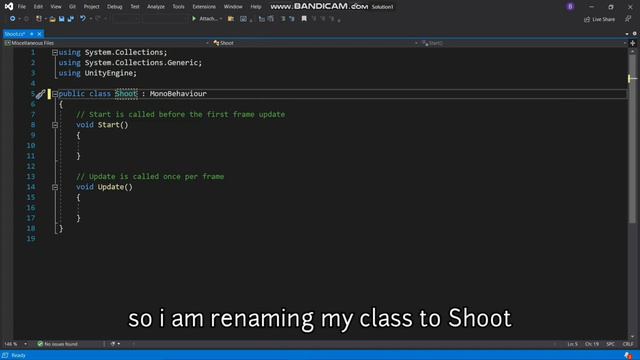Click the notifications icon in the status bar
This screenshot has width=640, height=360.
pyautogui.click(x=628, y=356)
